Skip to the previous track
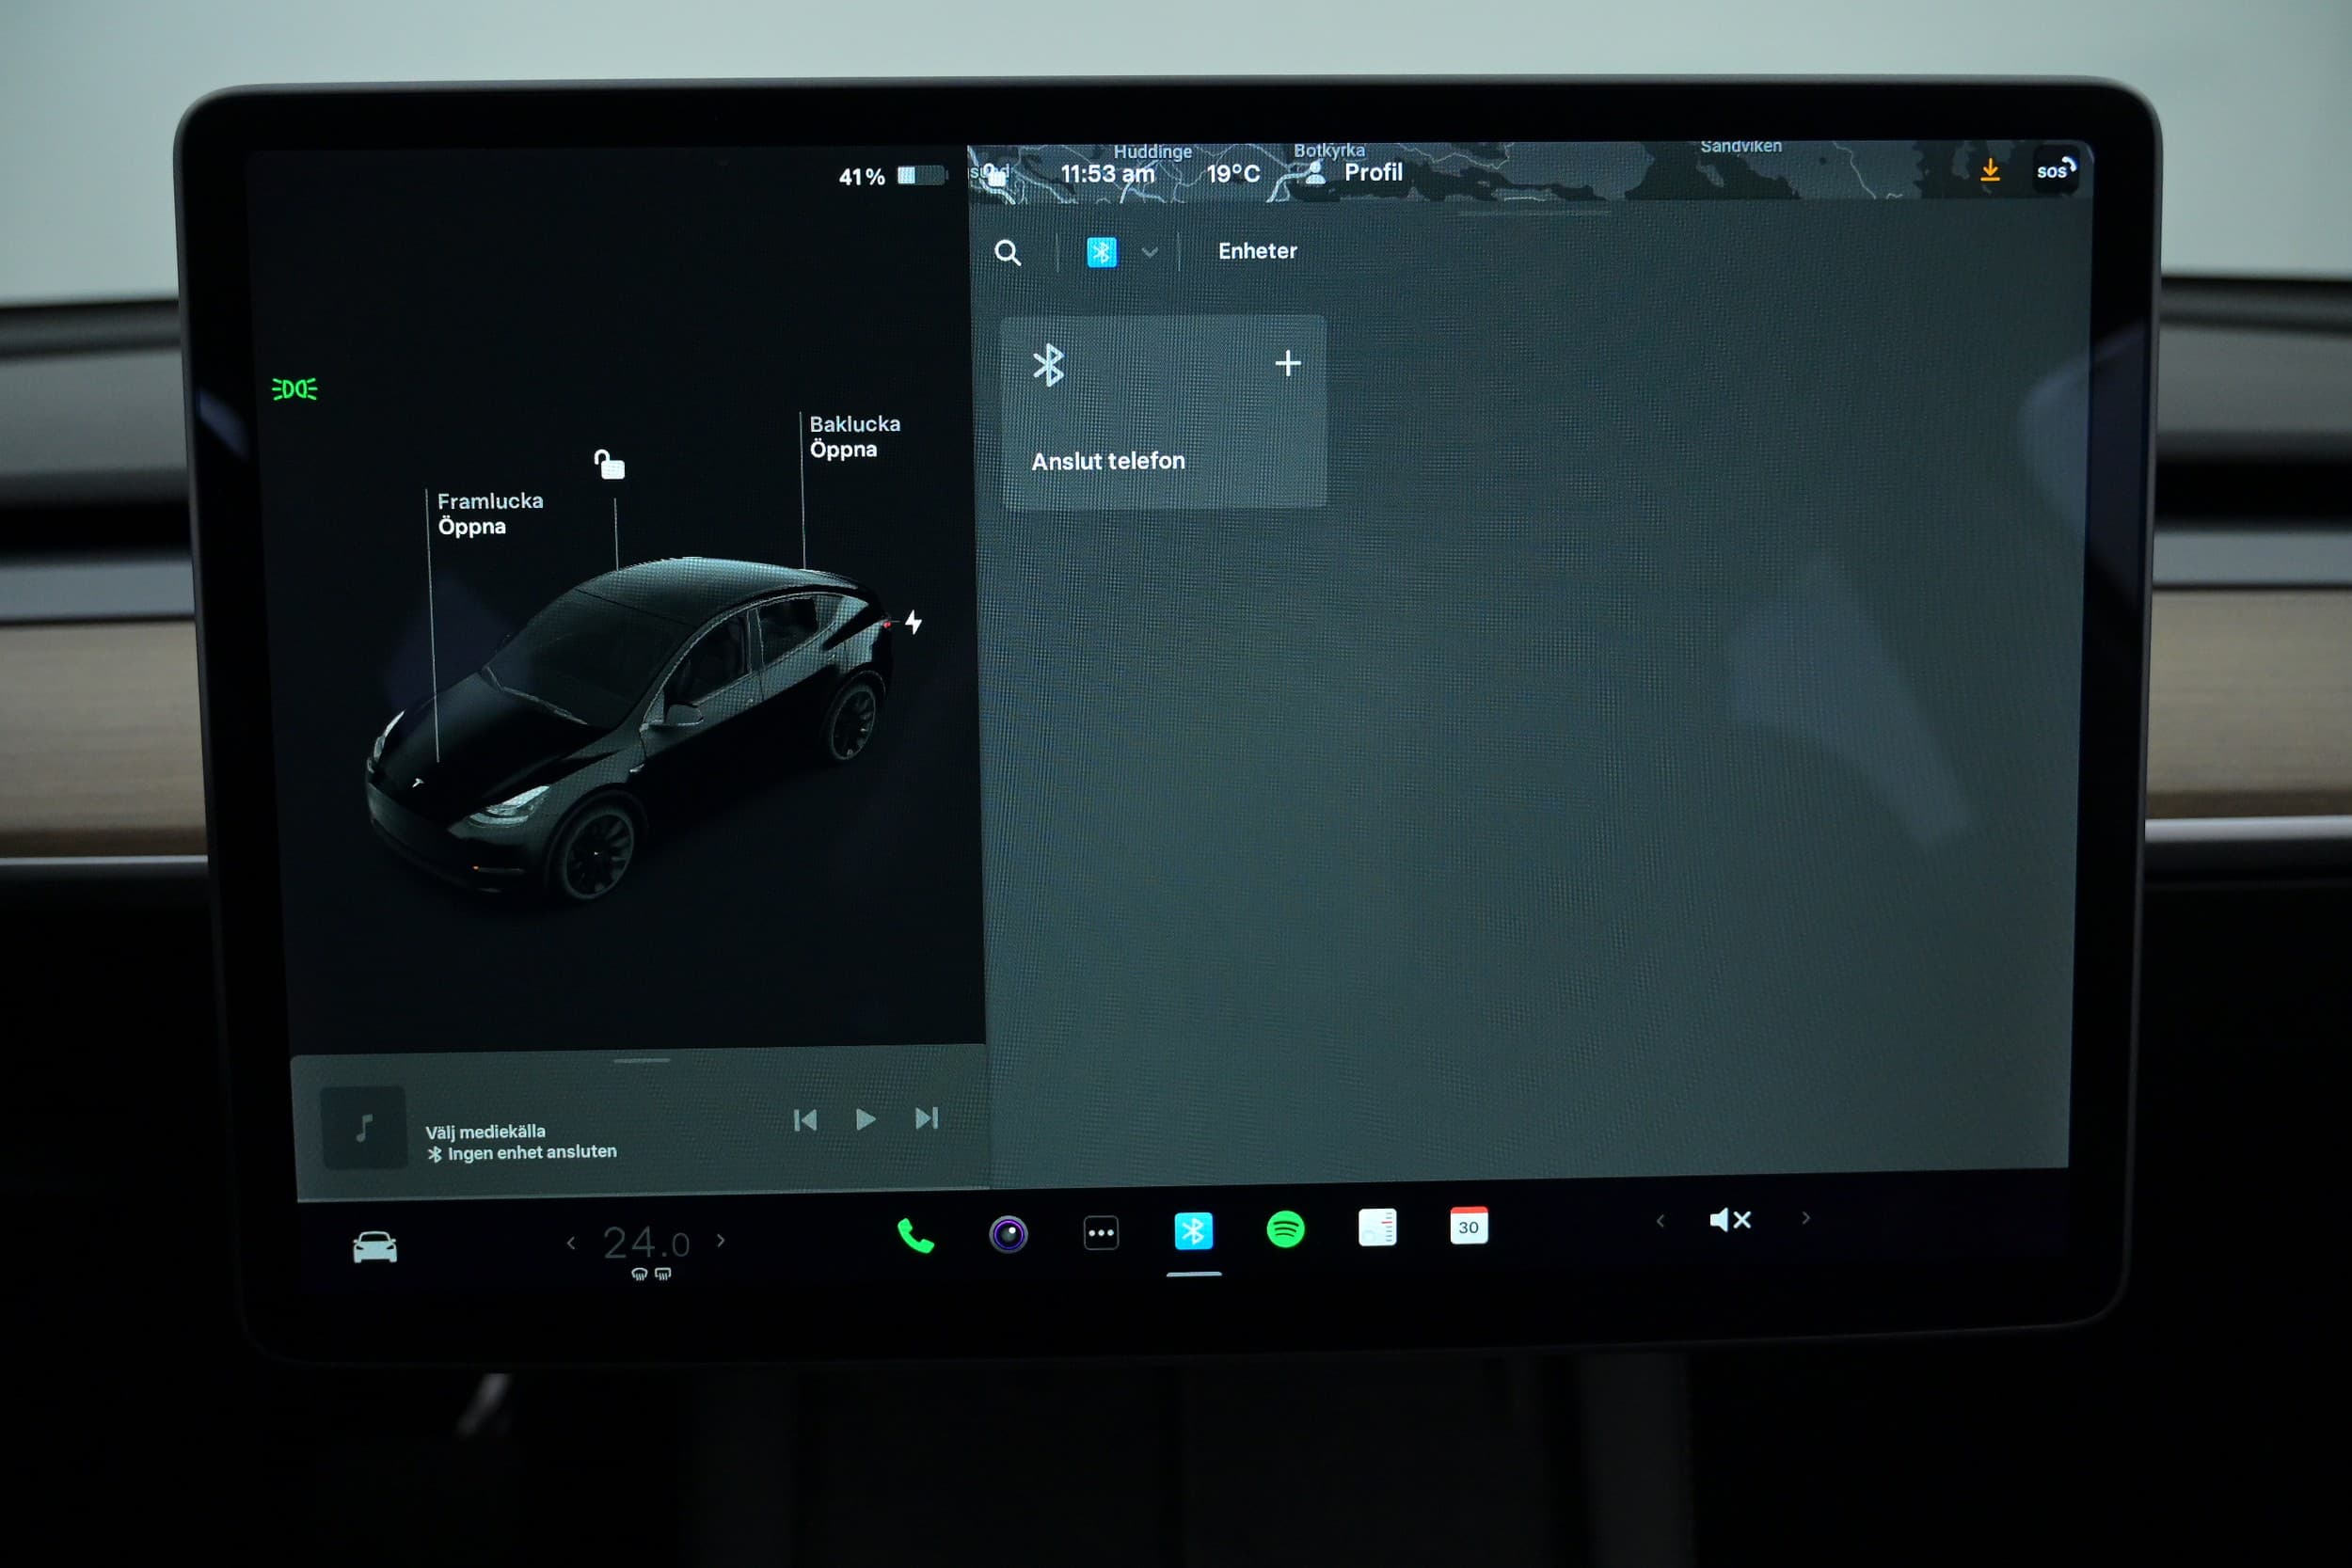Image resolution: width=2352 pixels, height=1568 pixels. click(805, 1120)
